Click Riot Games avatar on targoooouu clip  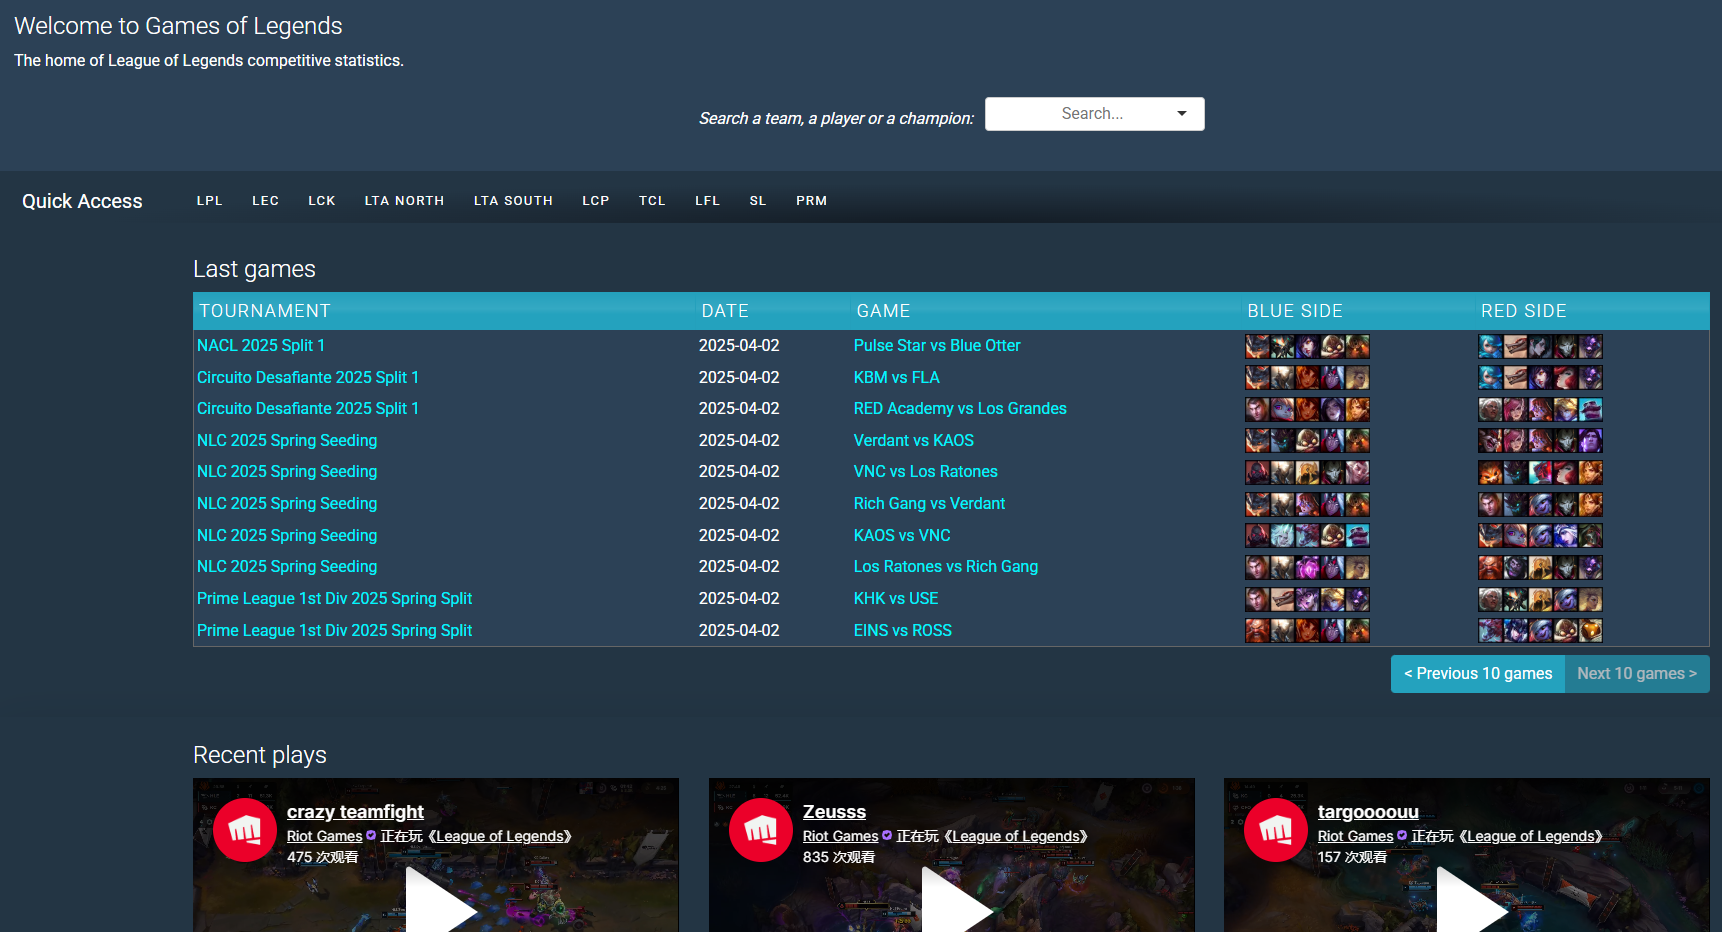click(1276, 830)
